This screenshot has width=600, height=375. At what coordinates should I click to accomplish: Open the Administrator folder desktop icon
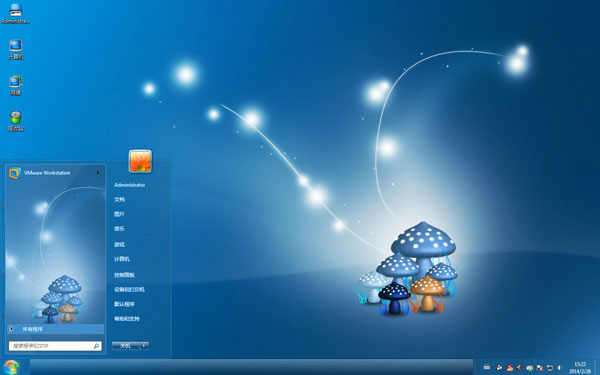pyautogui.click(x=15, y=13)
